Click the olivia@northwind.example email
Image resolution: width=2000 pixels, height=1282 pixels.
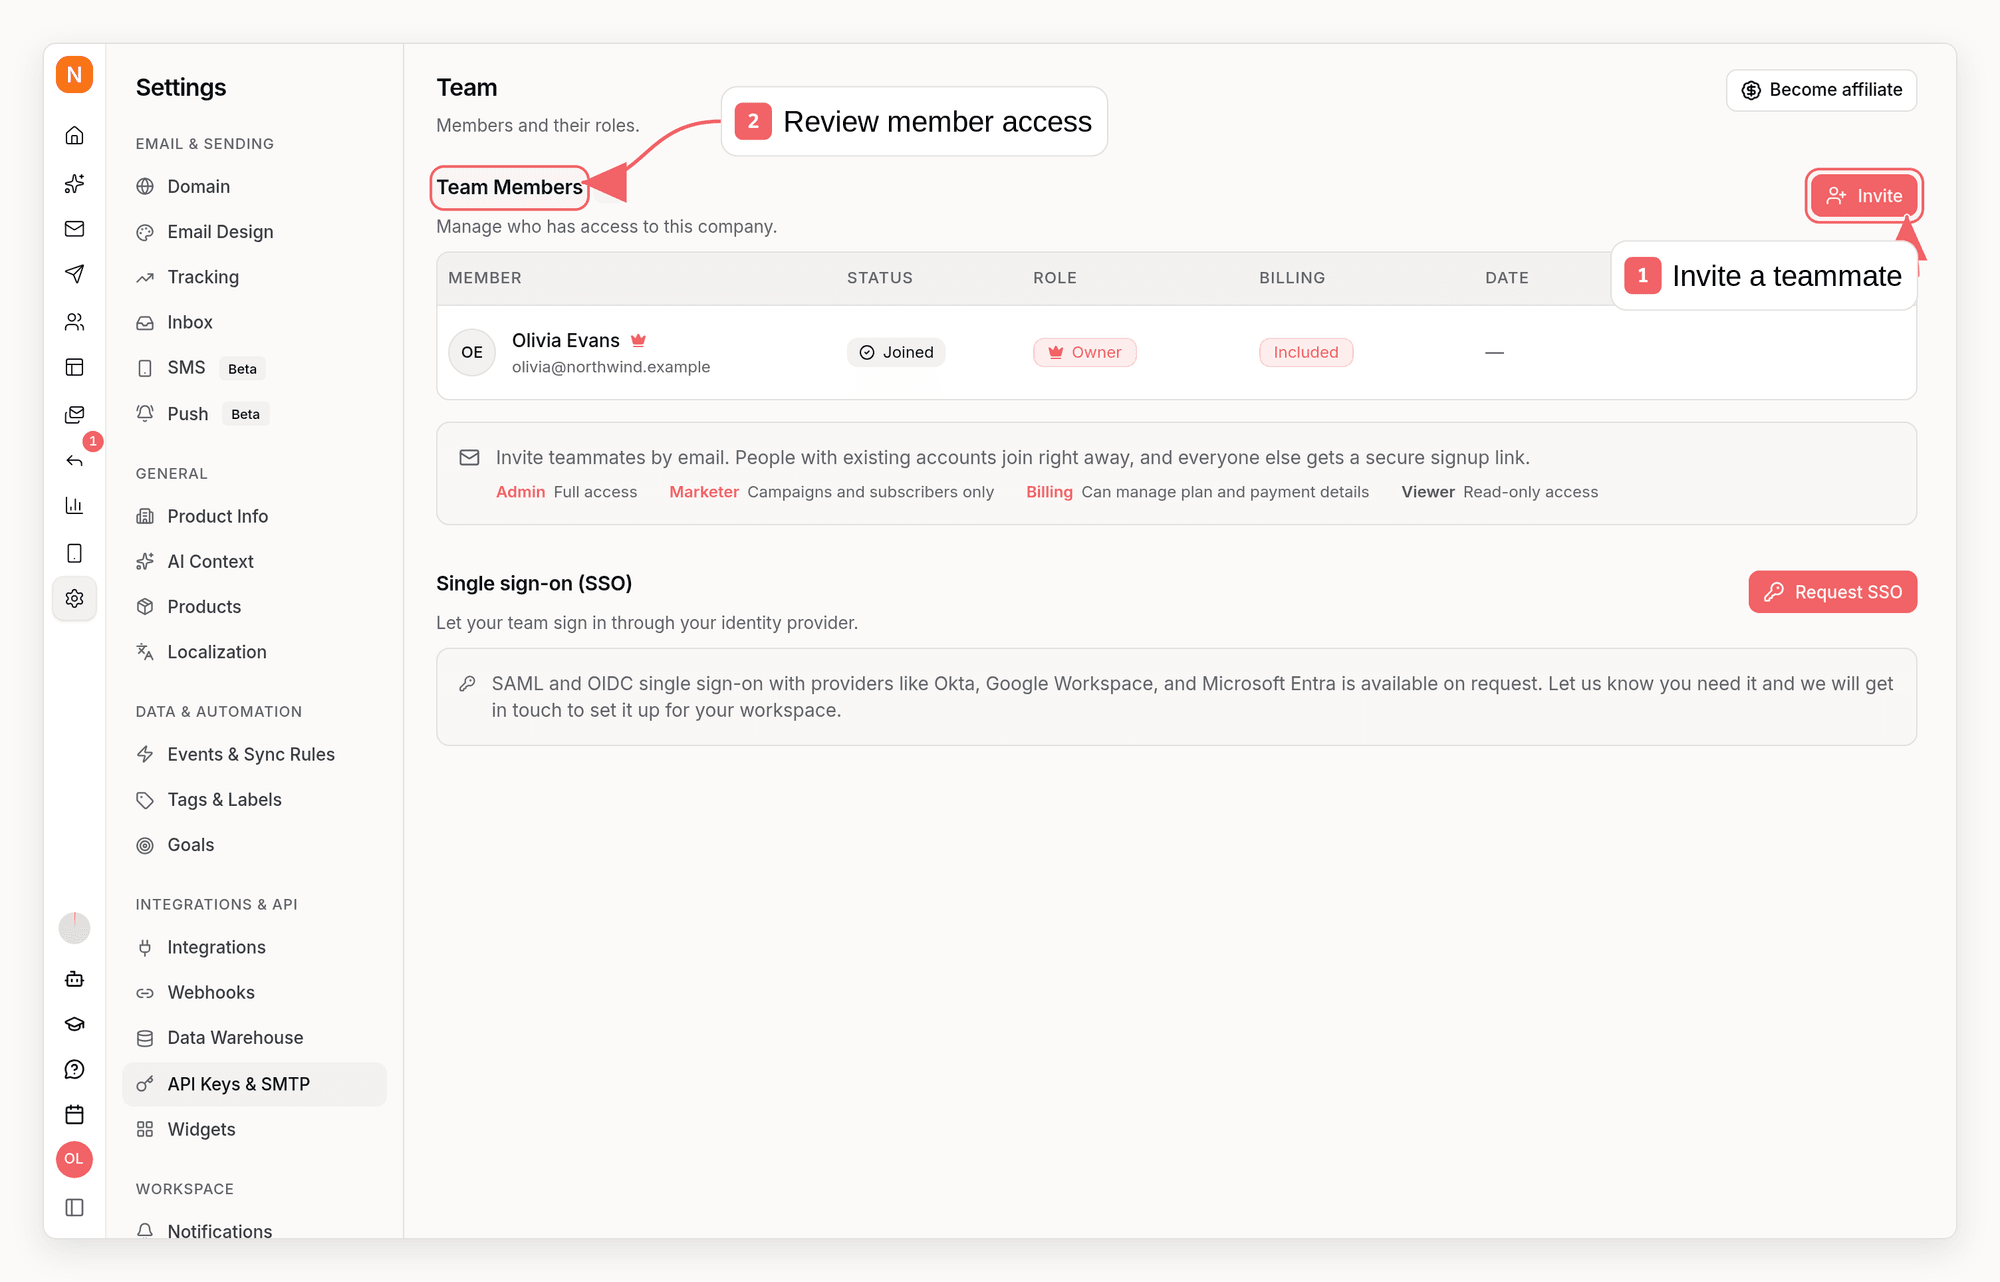coord(611,367)
